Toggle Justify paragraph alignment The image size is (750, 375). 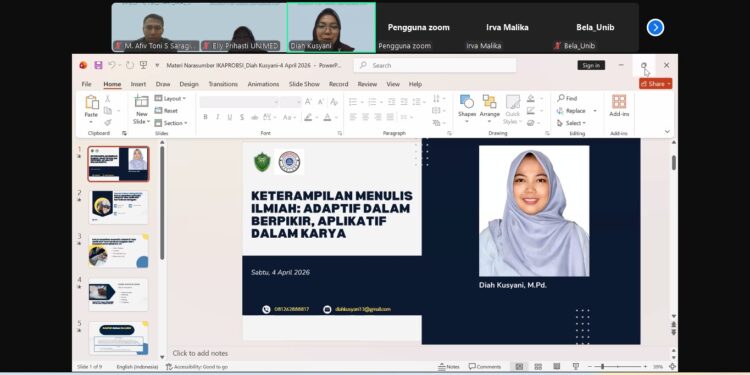point(390,117)
